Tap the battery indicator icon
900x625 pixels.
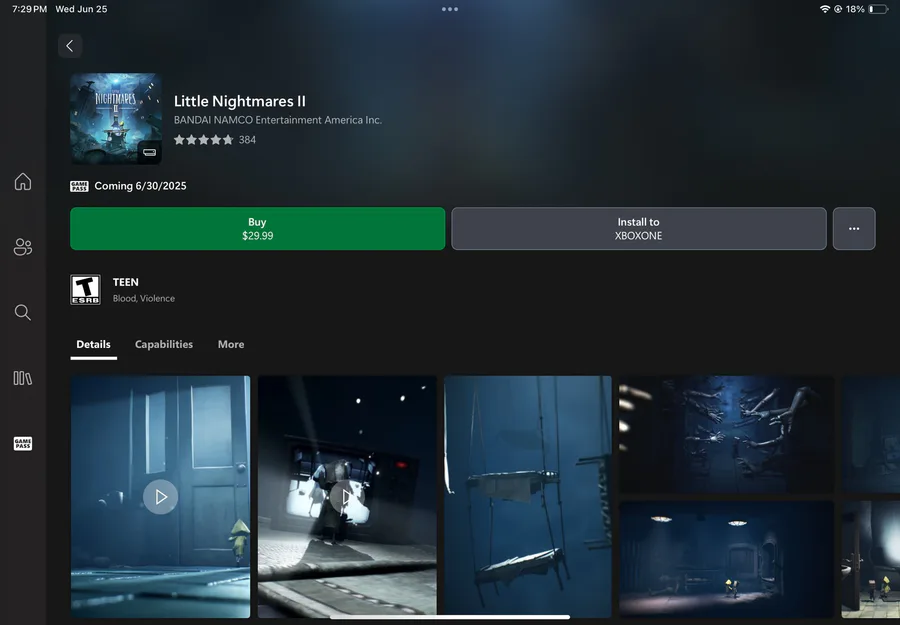[x=878, y=9]
